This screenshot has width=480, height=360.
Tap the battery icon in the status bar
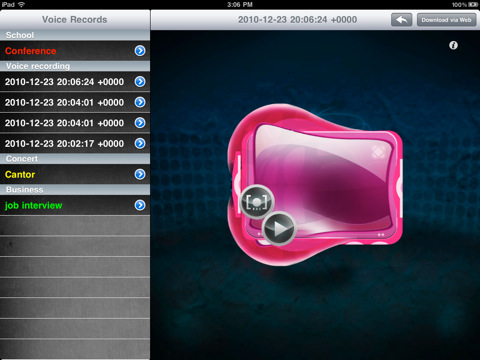pyautogui.click(x=473, y=5)
